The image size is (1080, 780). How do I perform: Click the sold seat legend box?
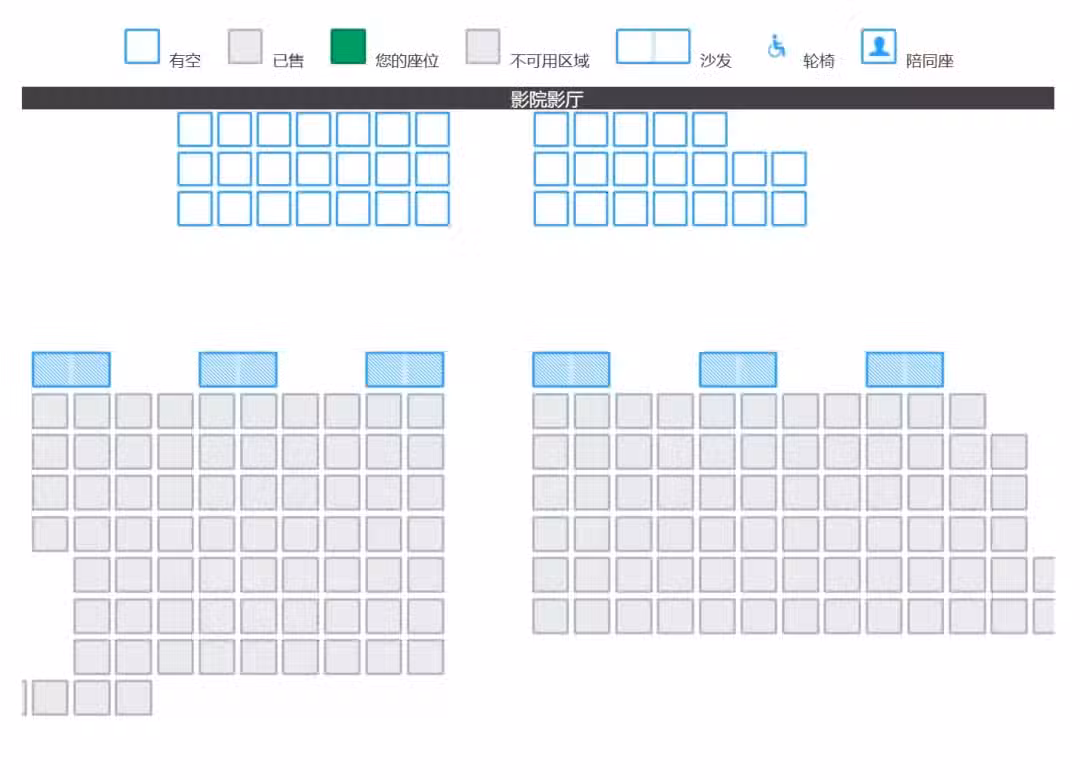pyautogui.click(x=245, y=47)
